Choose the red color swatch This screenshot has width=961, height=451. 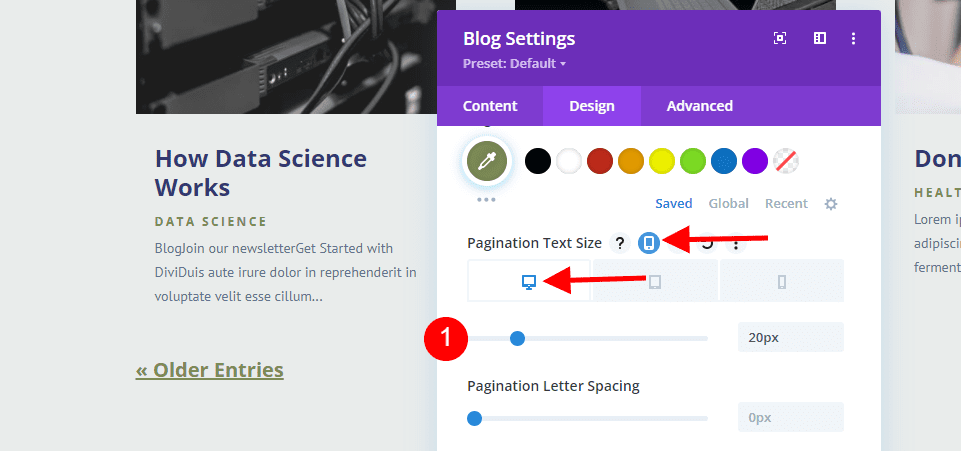click(600, 160)
